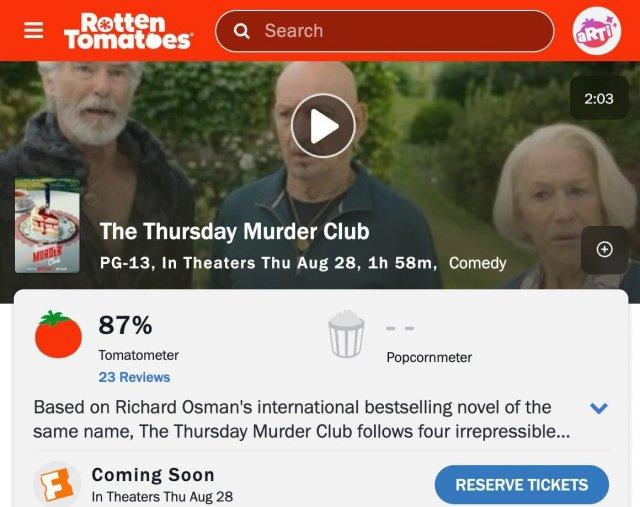
Task: Open The Thursday Murder Club poster thumbnail
Action: [x=47, y=225]
